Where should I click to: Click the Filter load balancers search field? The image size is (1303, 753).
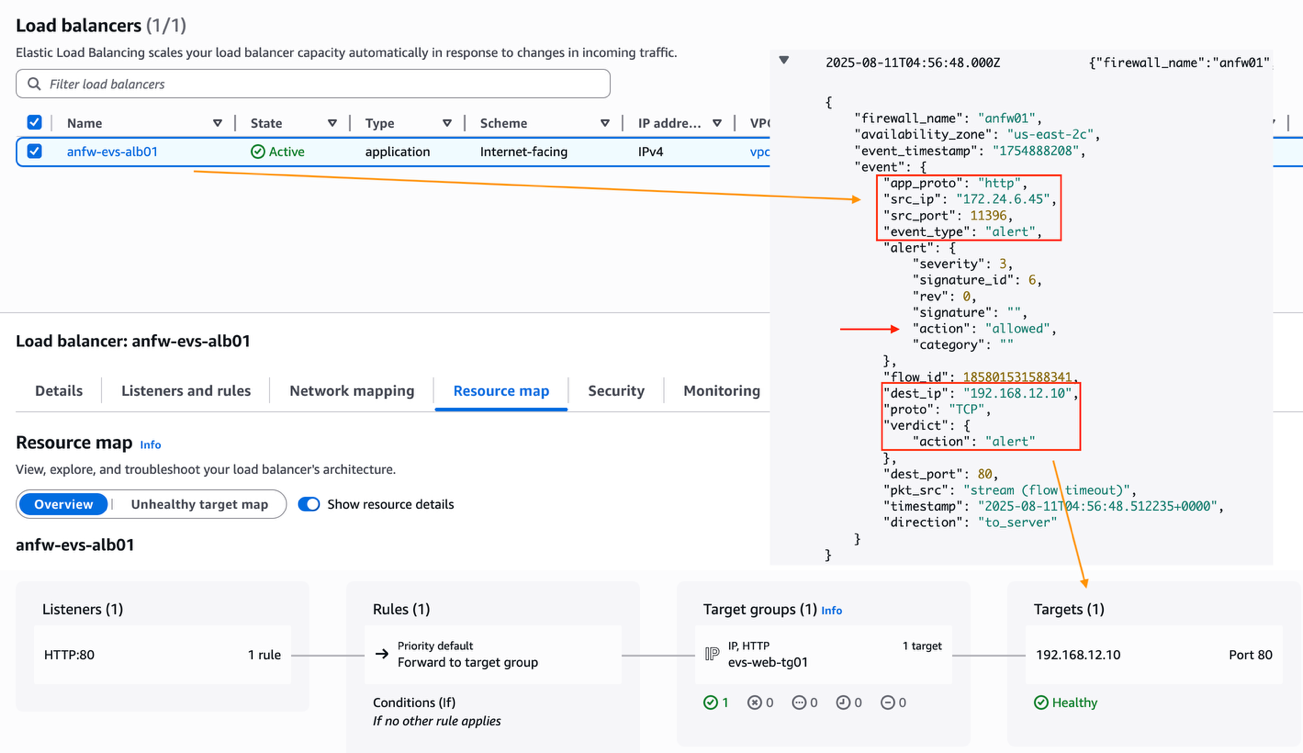coord(320,84)
